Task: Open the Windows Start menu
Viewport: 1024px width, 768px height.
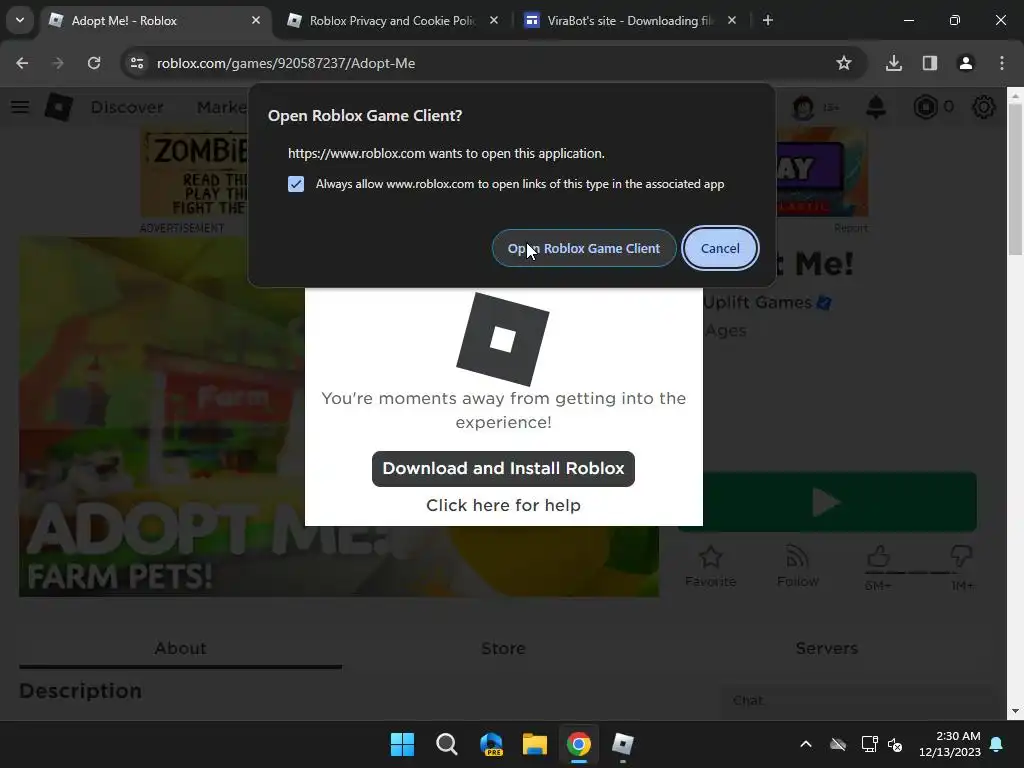Action: (402, 744)
